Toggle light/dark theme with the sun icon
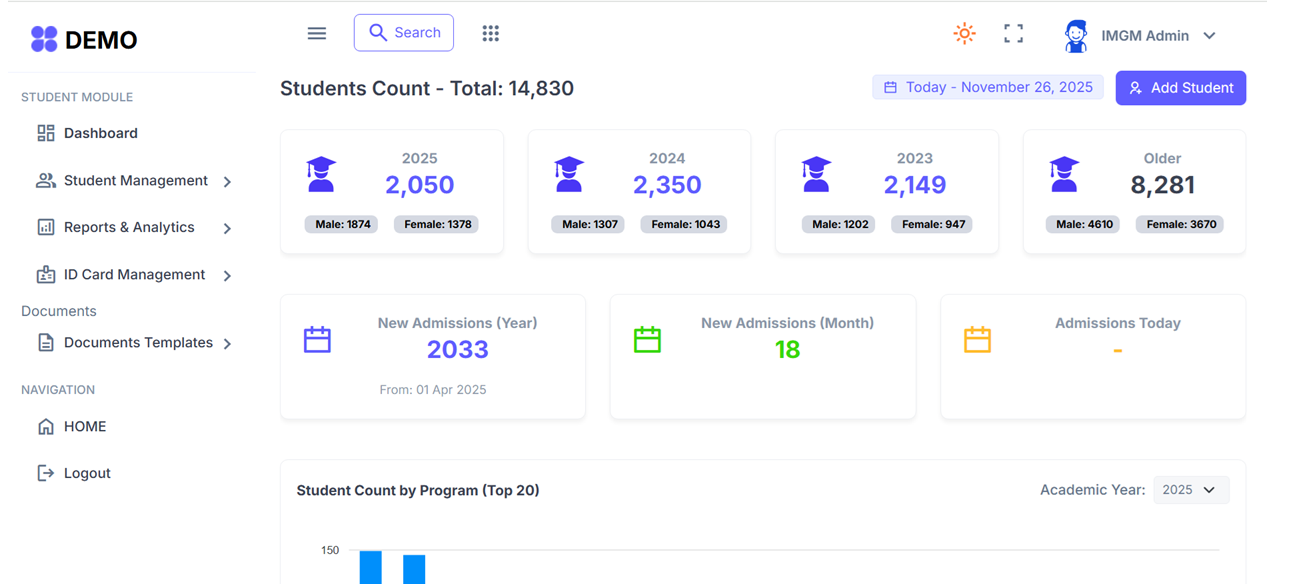Screen dimensions: 1290x584 tap(963, 33)
